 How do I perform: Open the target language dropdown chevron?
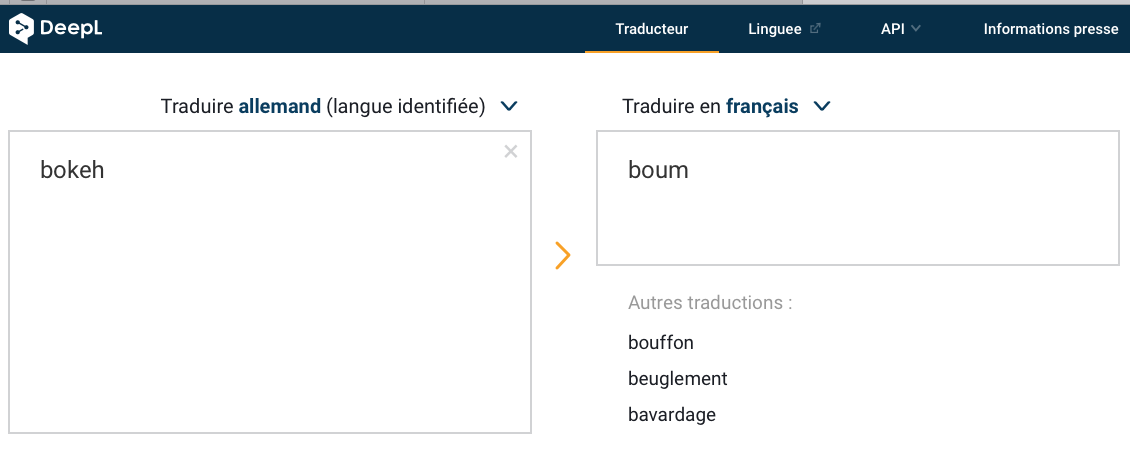click(822, 106)
